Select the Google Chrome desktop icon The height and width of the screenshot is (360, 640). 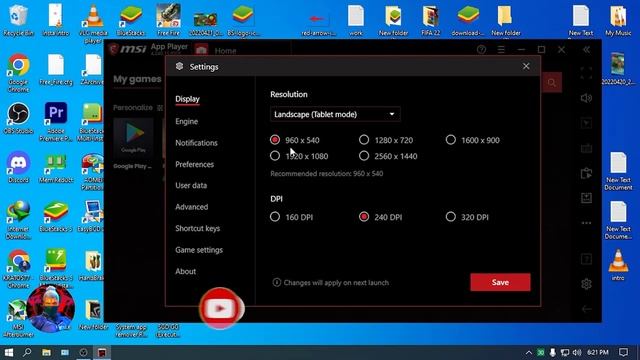(x=18, y=73)
